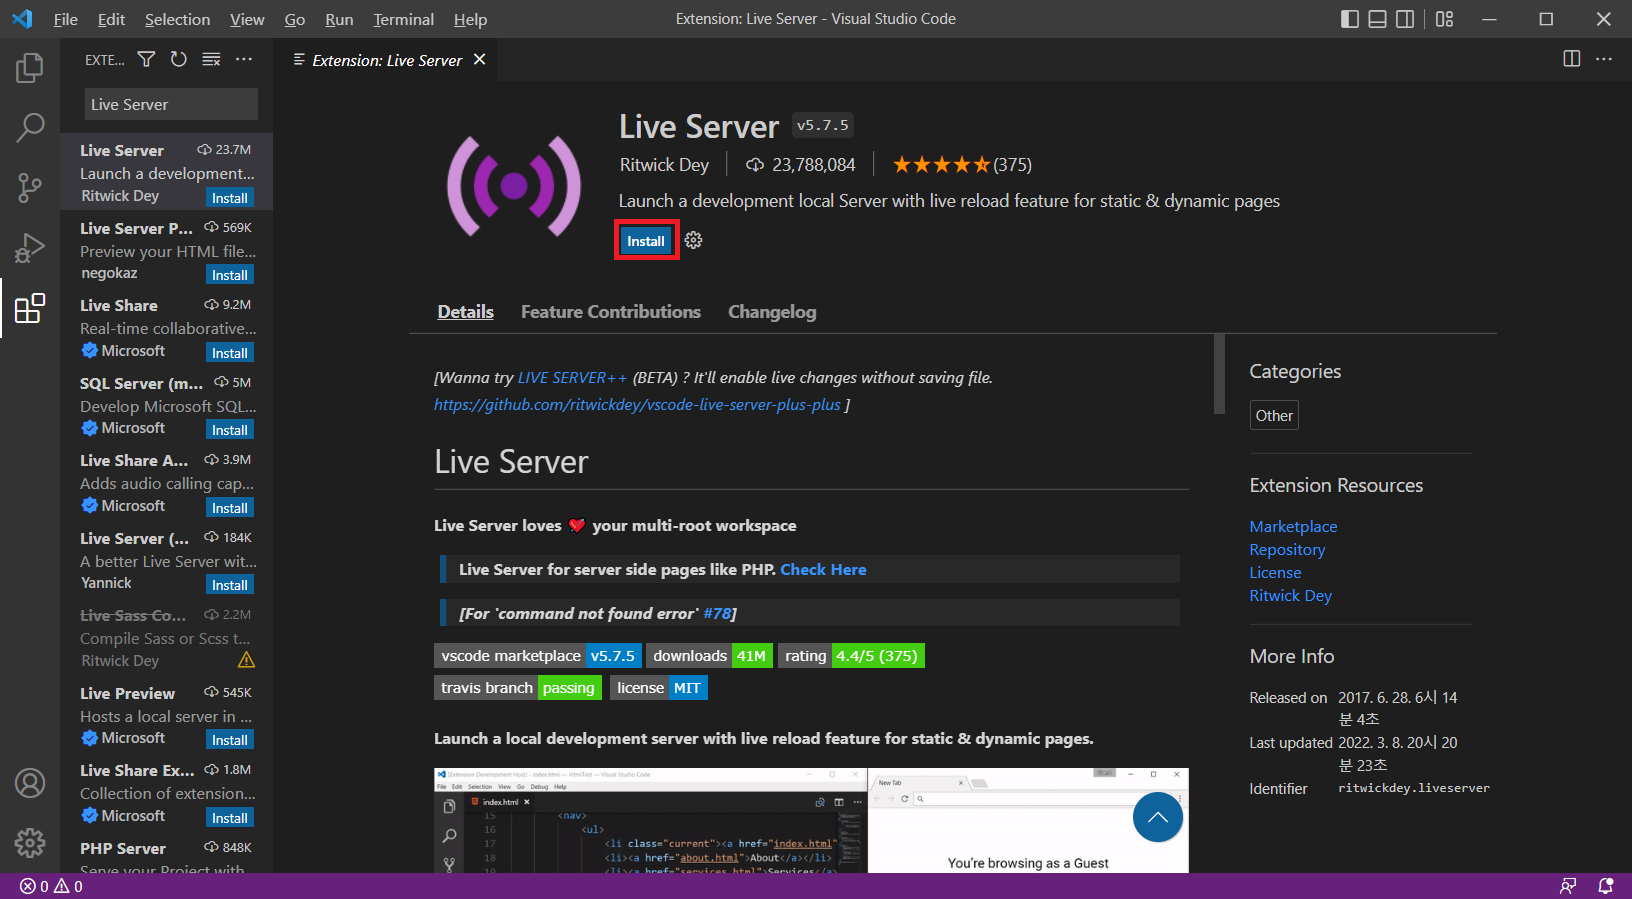
Task: Toggle primary side bar layout icon
Action: [x=1350, y=19]
